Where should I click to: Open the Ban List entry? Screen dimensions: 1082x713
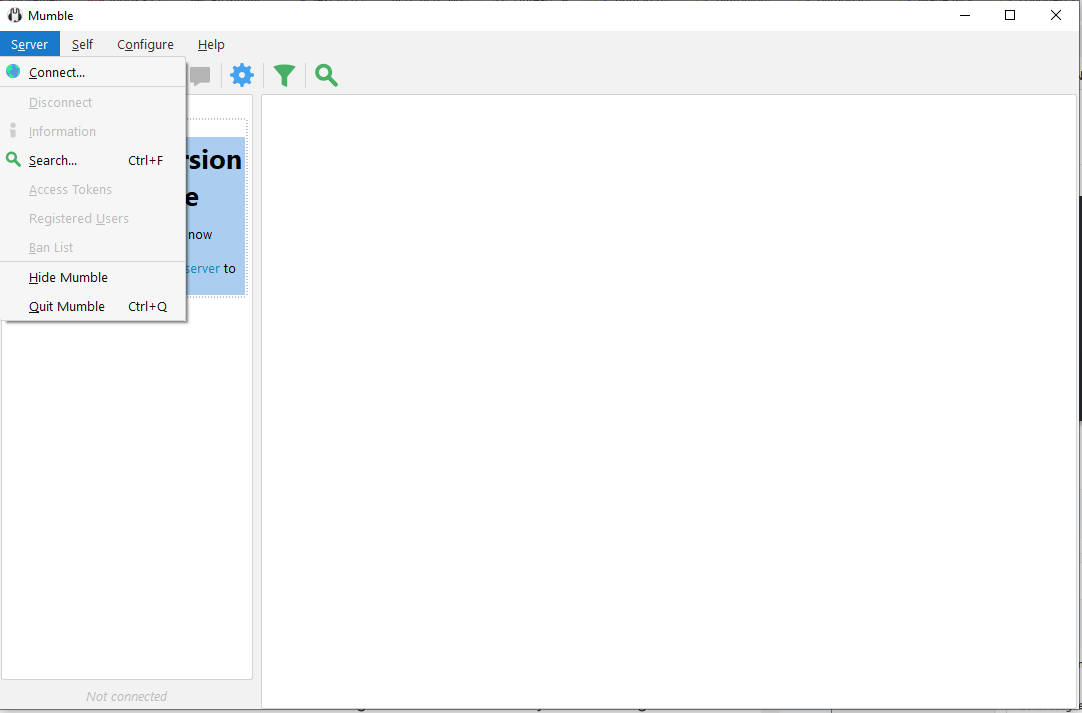(x=51, y=247)
